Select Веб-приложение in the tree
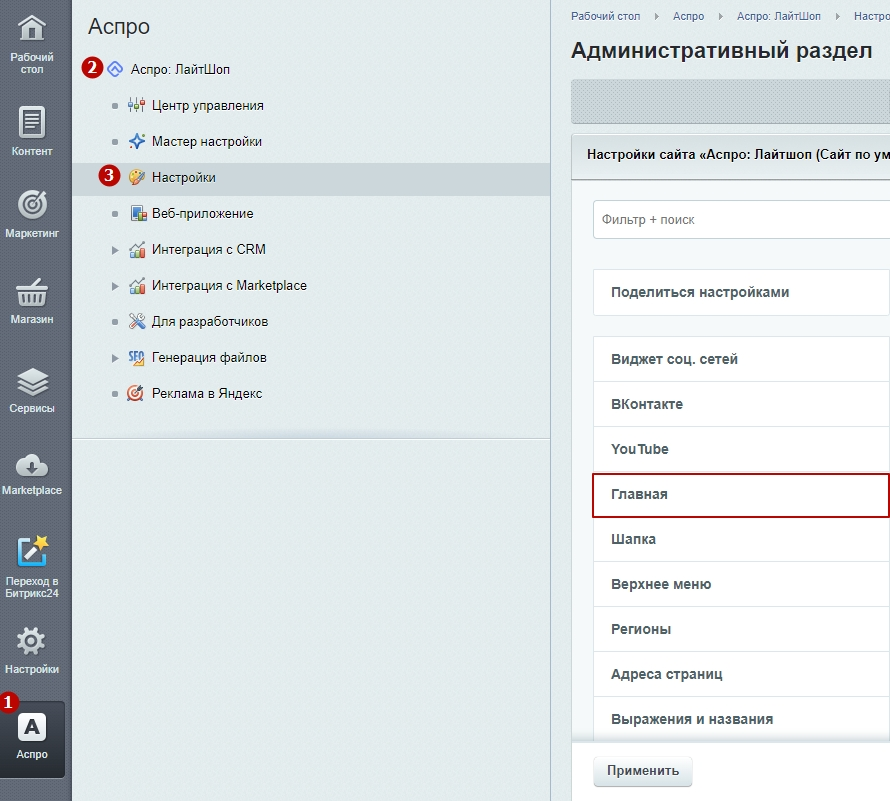The image size is (890, 801). 203,213
